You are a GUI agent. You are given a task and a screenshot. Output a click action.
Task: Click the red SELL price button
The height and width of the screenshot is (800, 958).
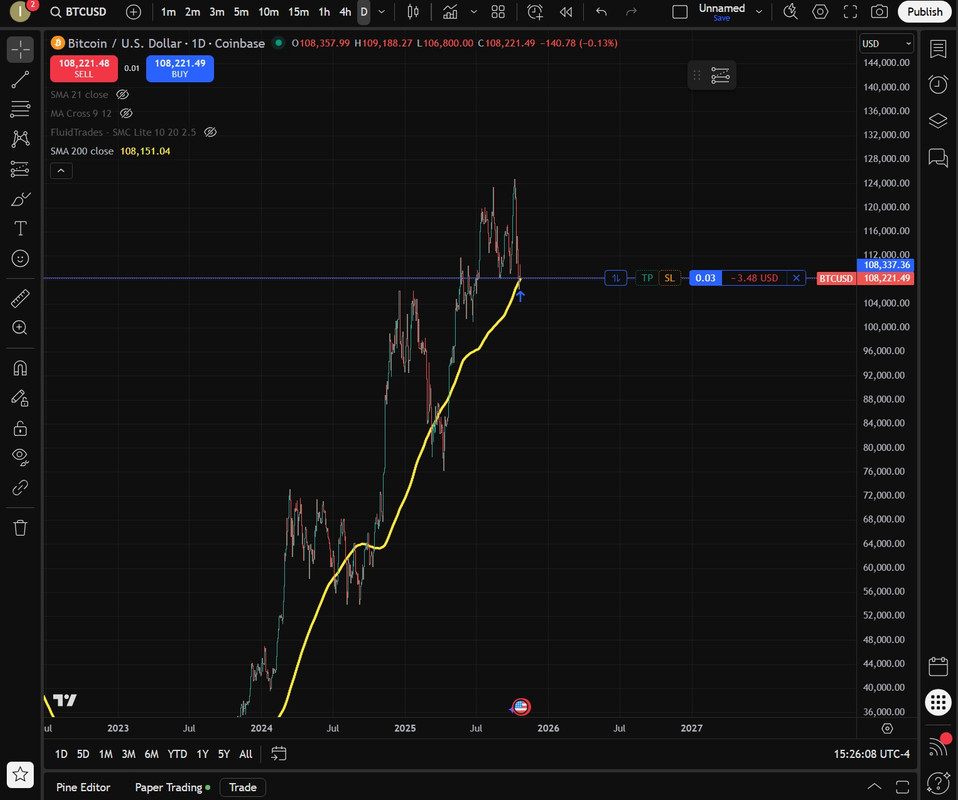[84, 68]
